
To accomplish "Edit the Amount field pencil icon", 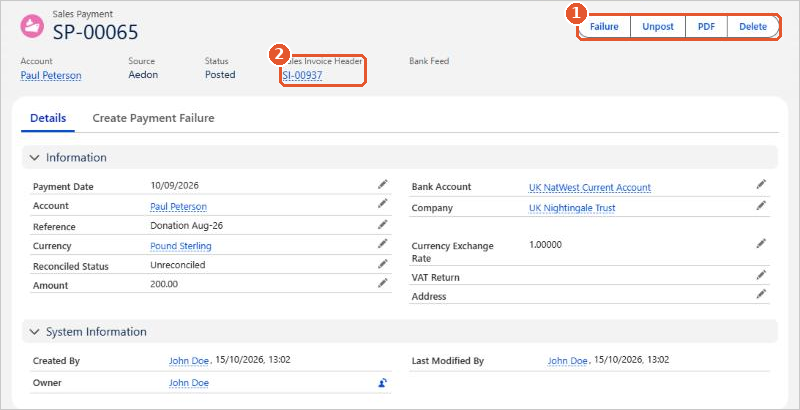I will [383, 283].
